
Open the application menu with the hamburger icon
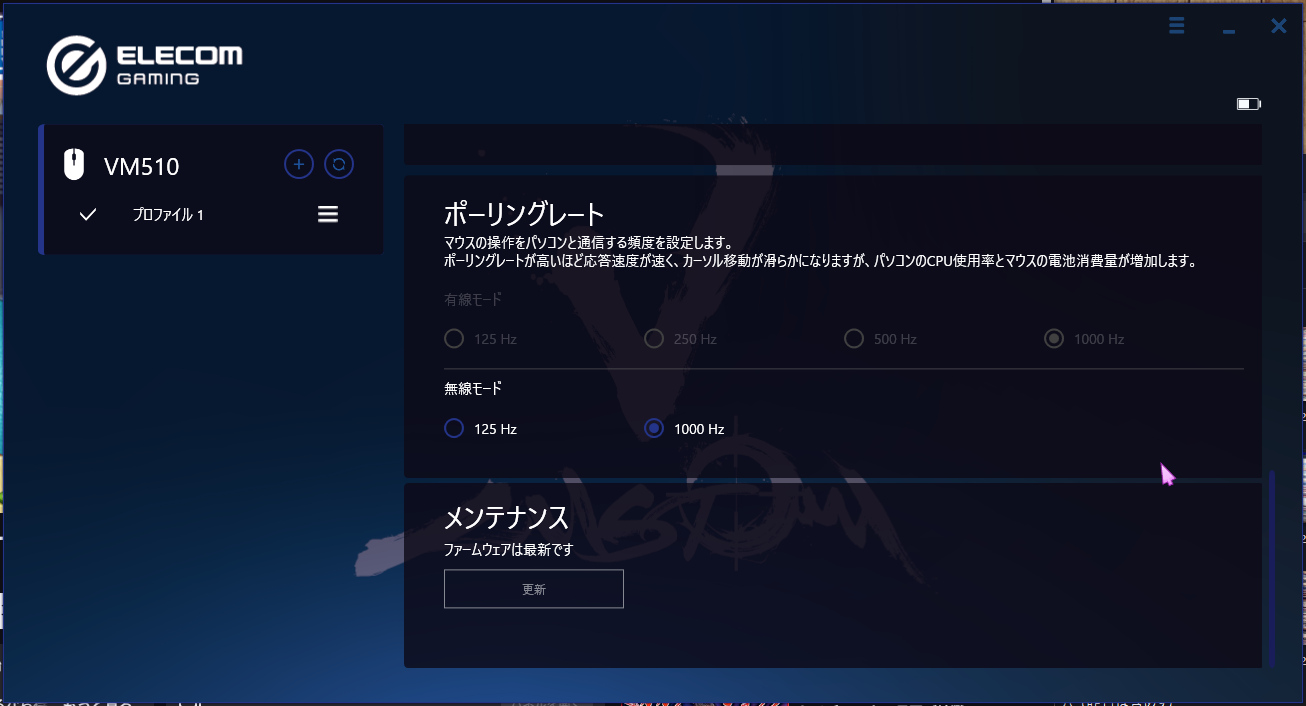(1176, 25)
